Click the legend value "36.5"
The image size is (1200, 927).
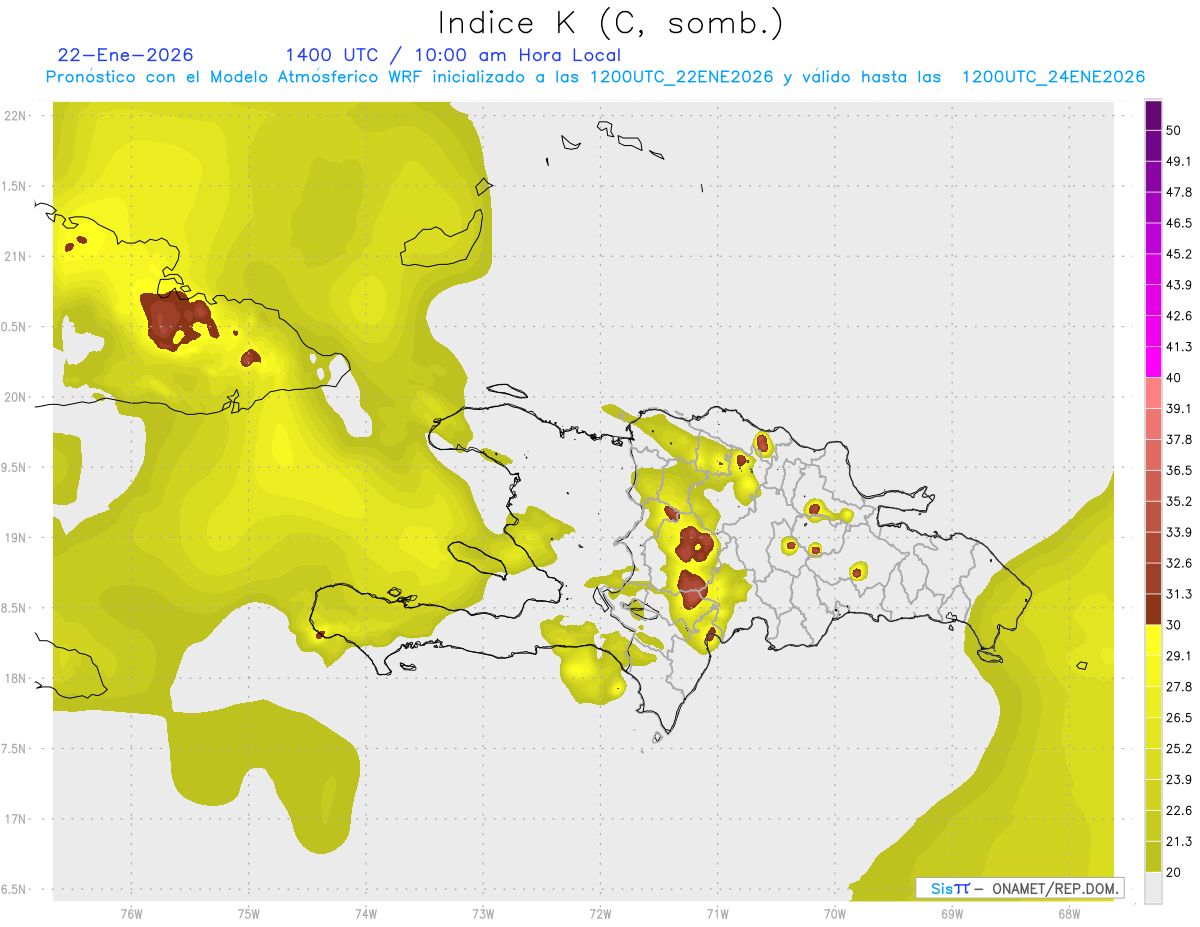pyautogui.click(x=1179, y=470)
